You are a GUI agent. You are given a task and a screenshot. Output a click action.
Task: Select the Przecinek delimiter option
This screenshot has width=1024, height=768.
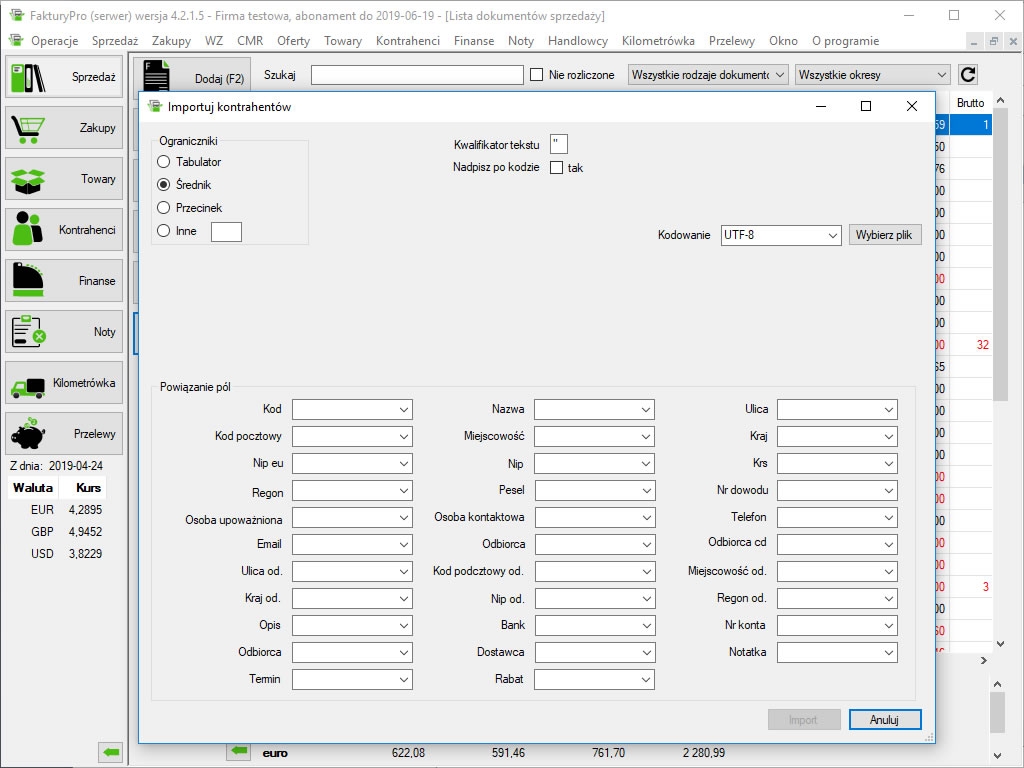pyautogui.click(x=164, y=208)
